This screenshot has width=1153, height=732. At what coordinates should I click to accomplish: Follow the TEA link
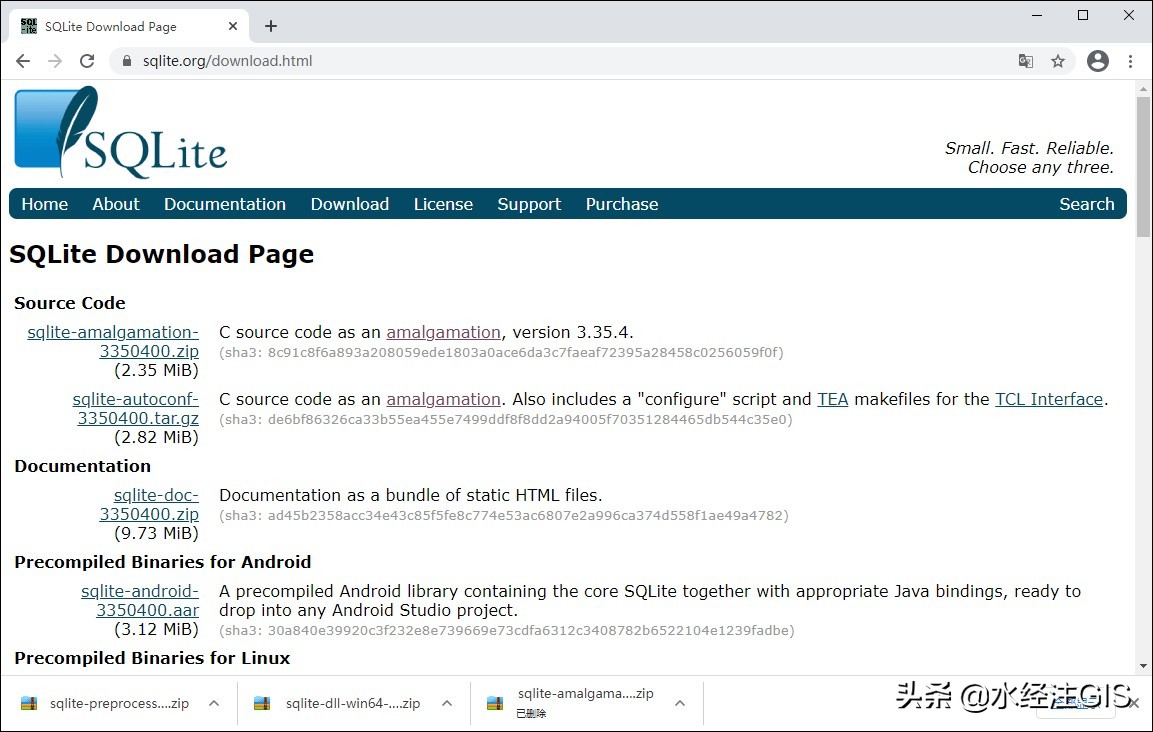tap(832, 399)
